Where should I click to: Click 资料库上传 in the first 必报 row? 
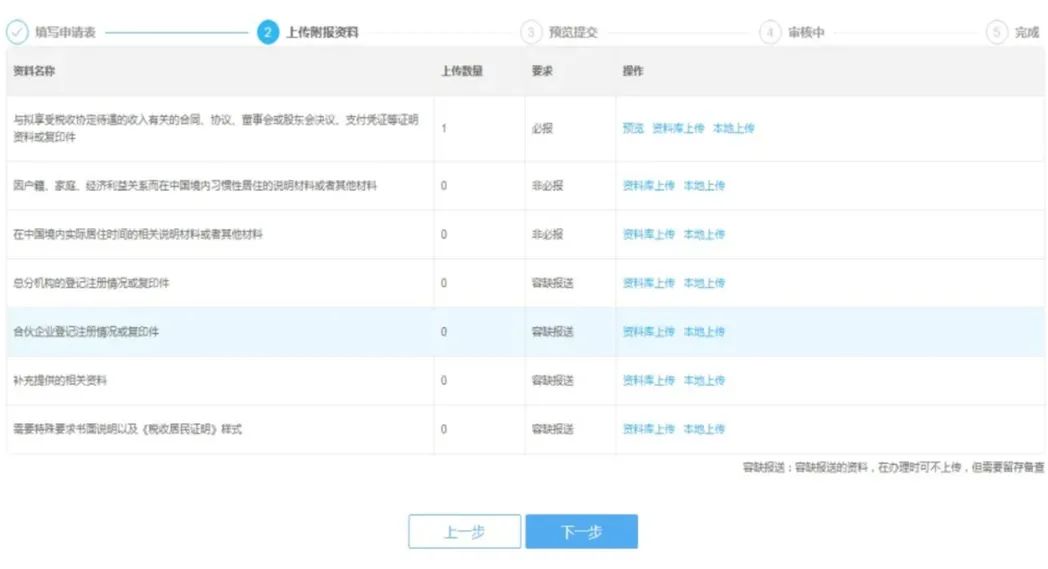(x=678, y=128)
